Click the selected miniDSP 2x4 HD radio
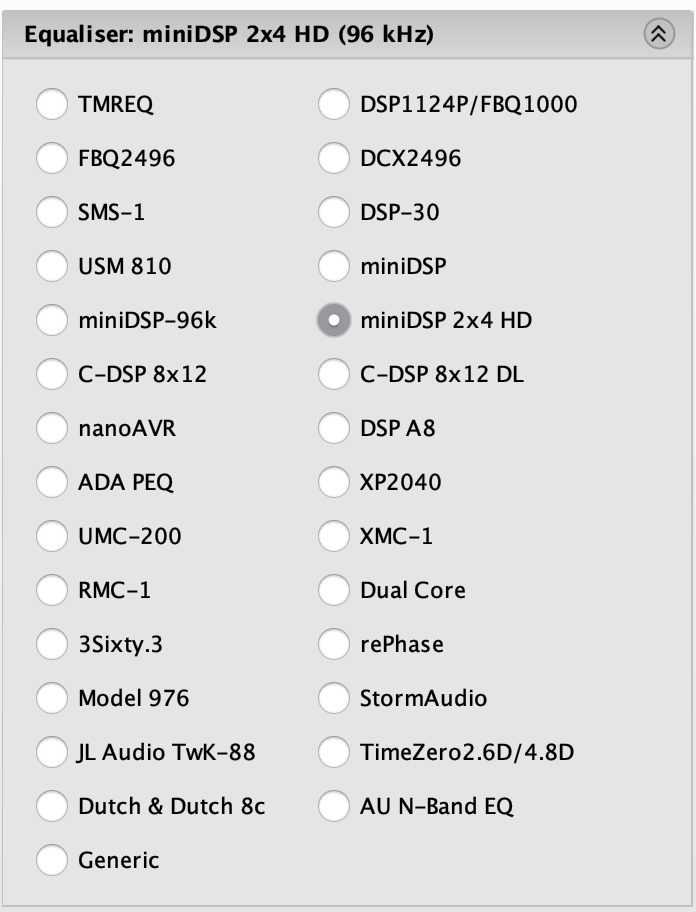The width and height of the screenshot is (696, 912). click(x=334, y=320)
